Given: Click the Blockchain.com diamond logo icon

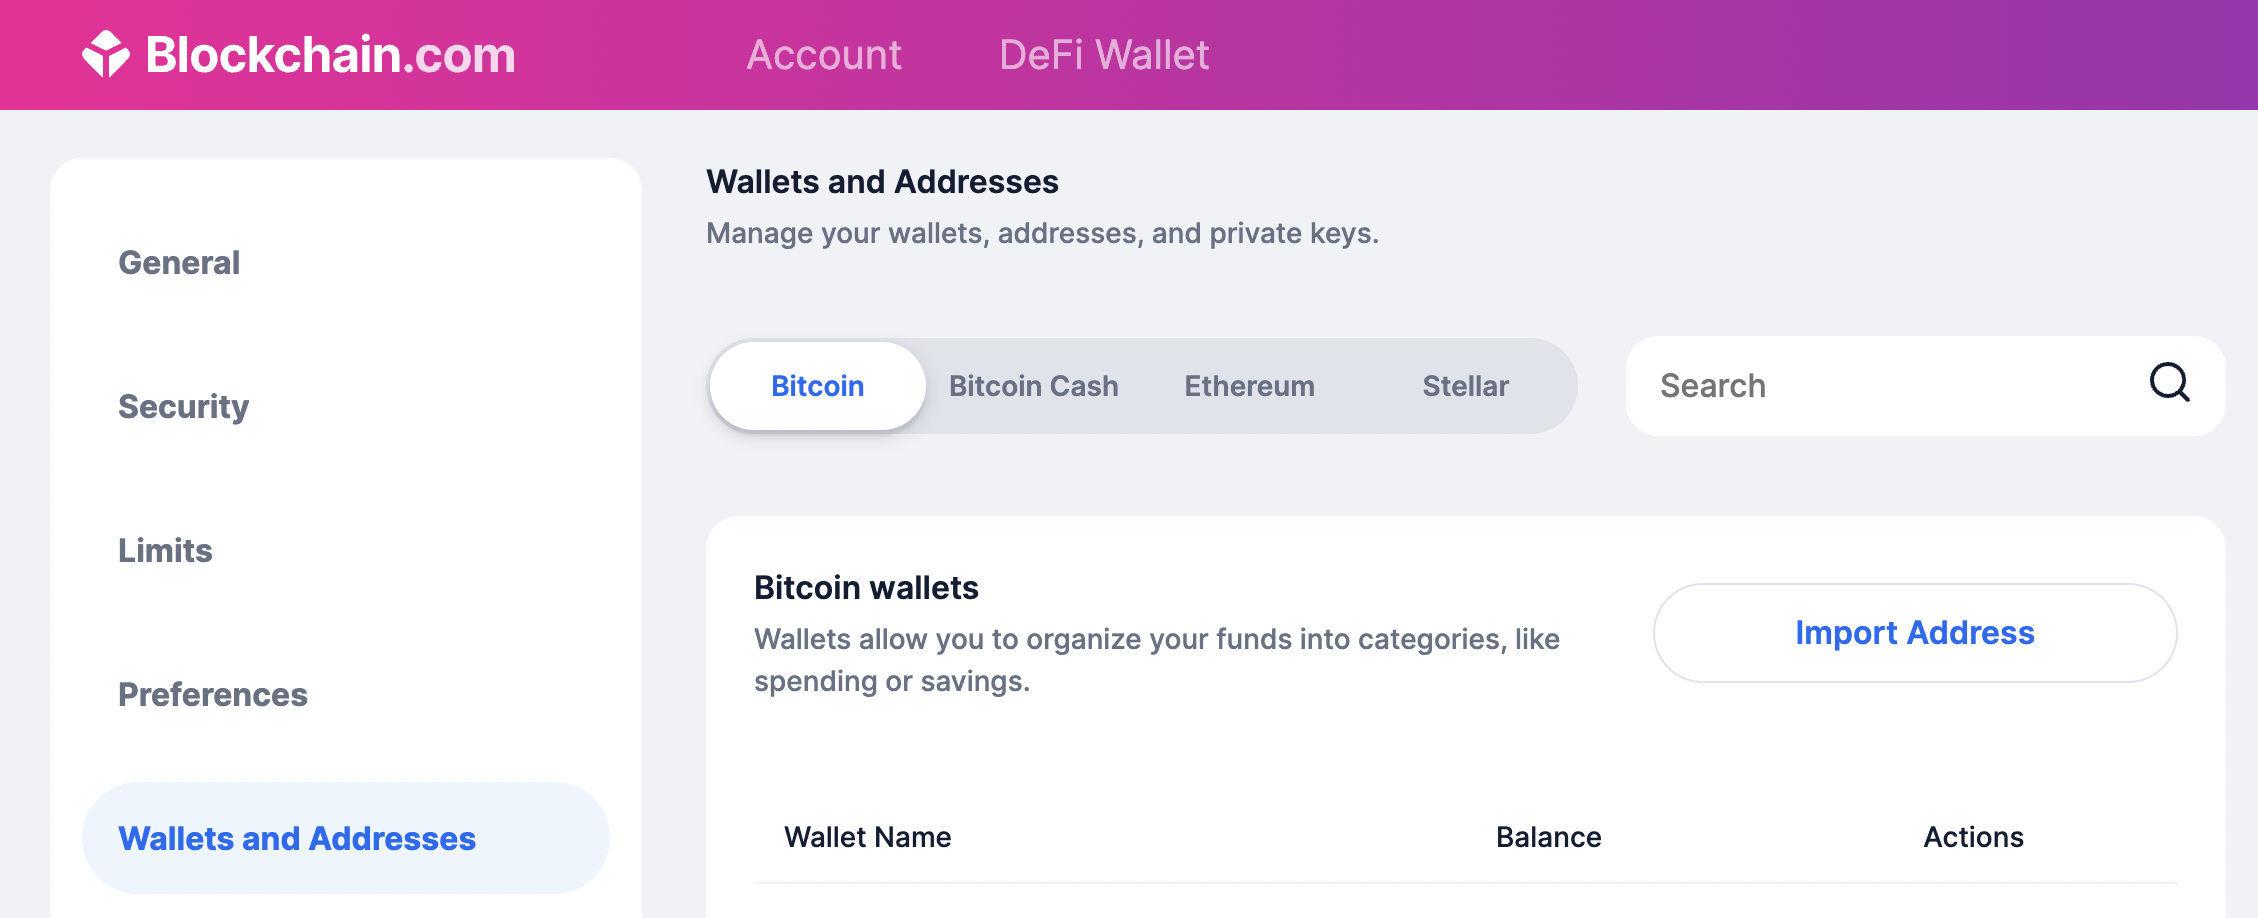Looking at the screenshot, I should point(106,54).
